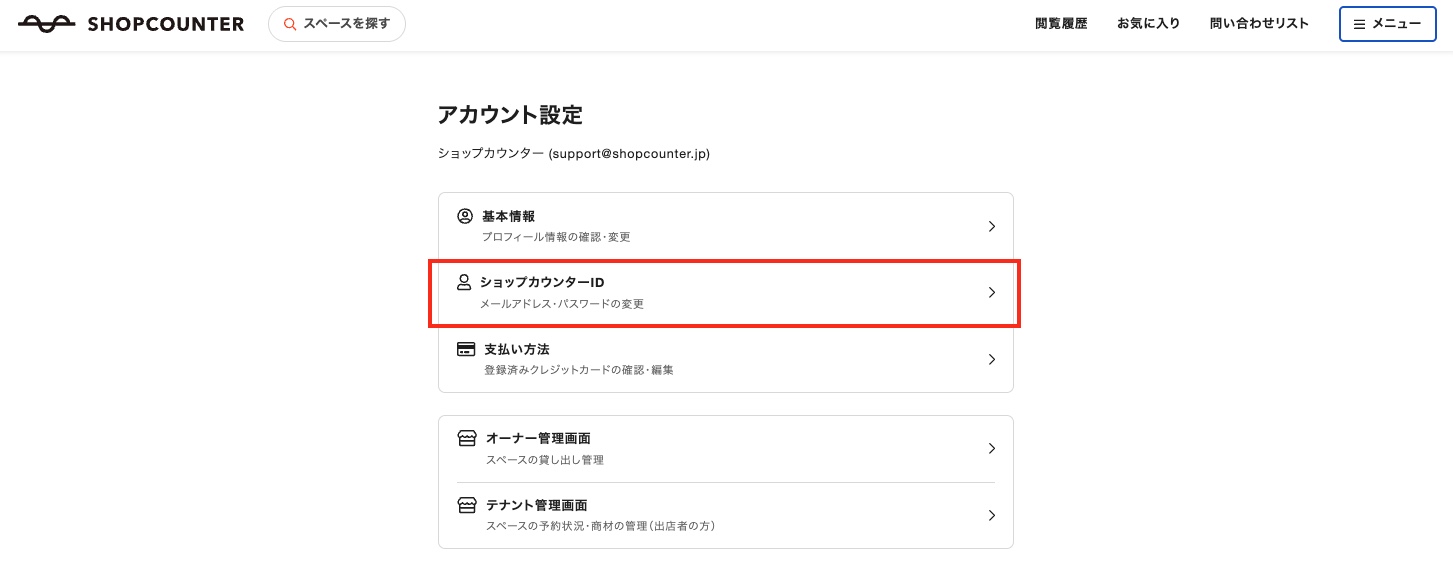The image size is (1453, 565).
Task: Go to テナント管理画面 using its chevron
Action: click(x=991, y=515)
